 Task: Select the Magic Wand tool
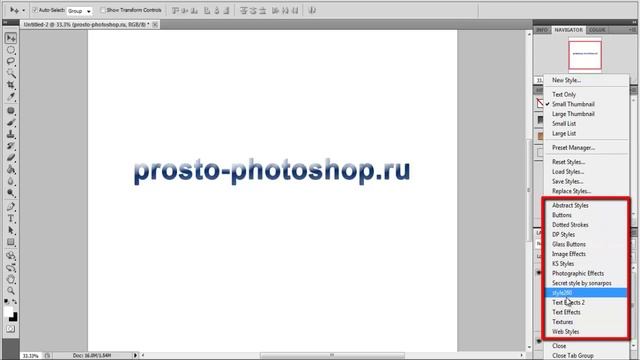pos(11,73)
